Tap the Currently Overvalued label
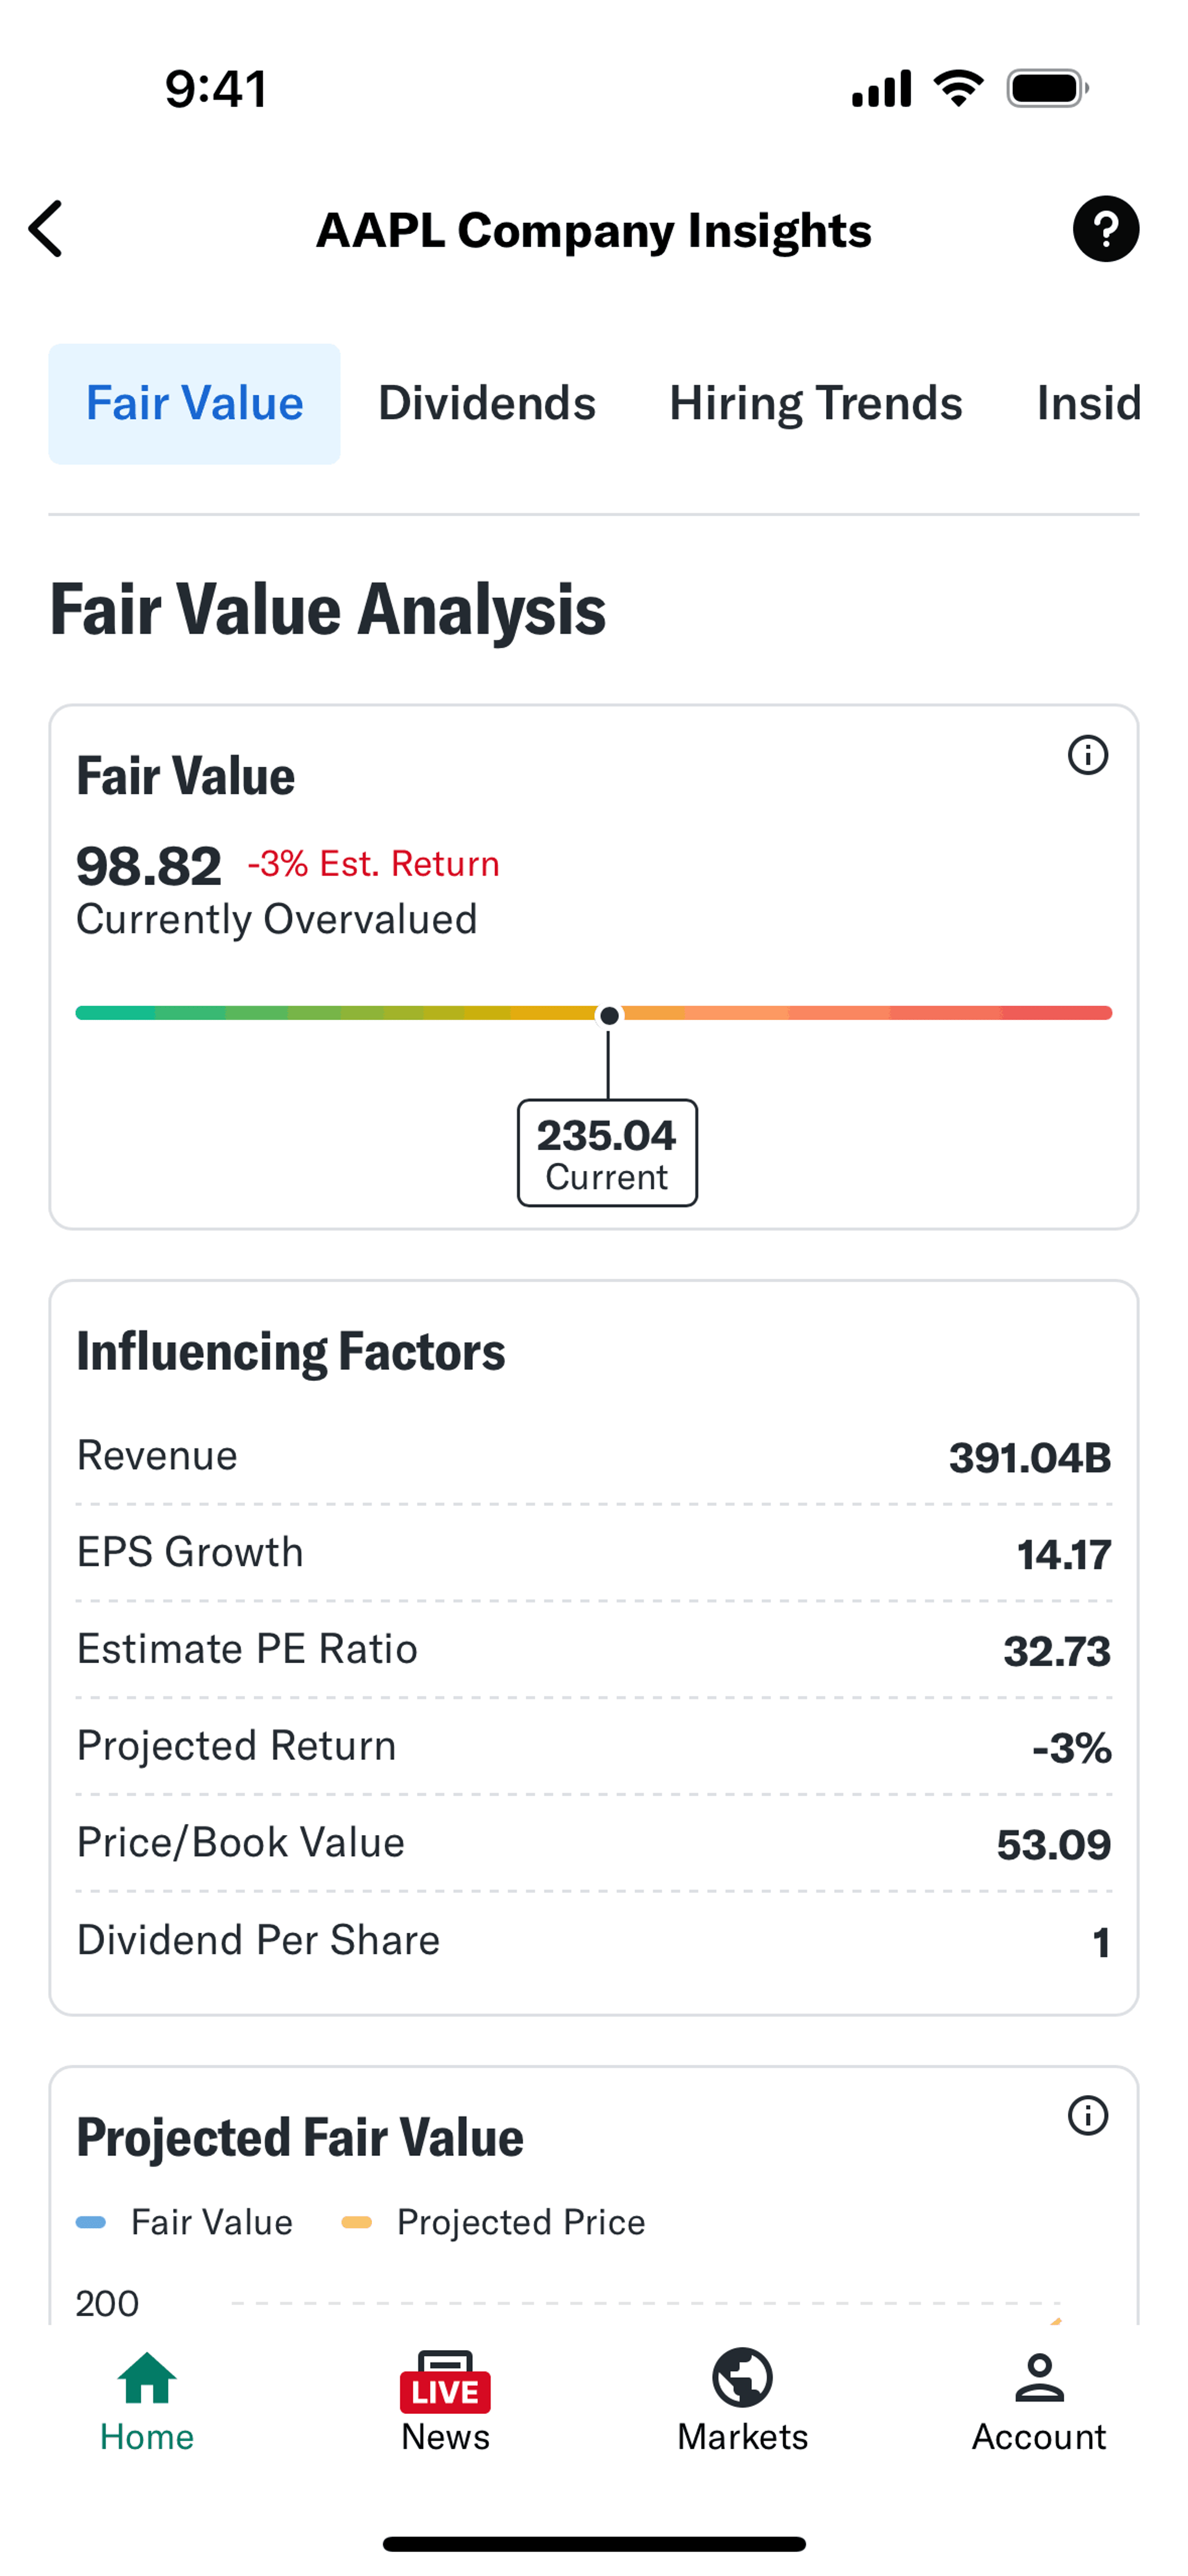Screen dimensions: 1188x2576 pyautogui.click(x=277, y=920)
